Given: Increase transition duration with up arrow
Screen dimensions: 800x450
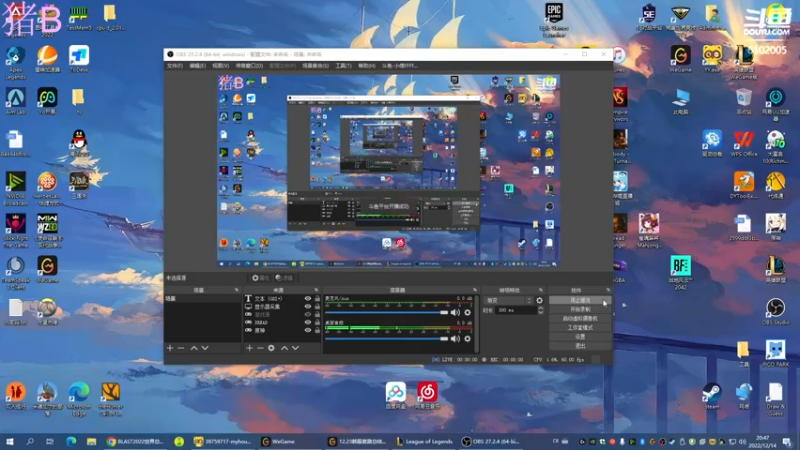Looking at the screenshot, I should pos(540,308).
